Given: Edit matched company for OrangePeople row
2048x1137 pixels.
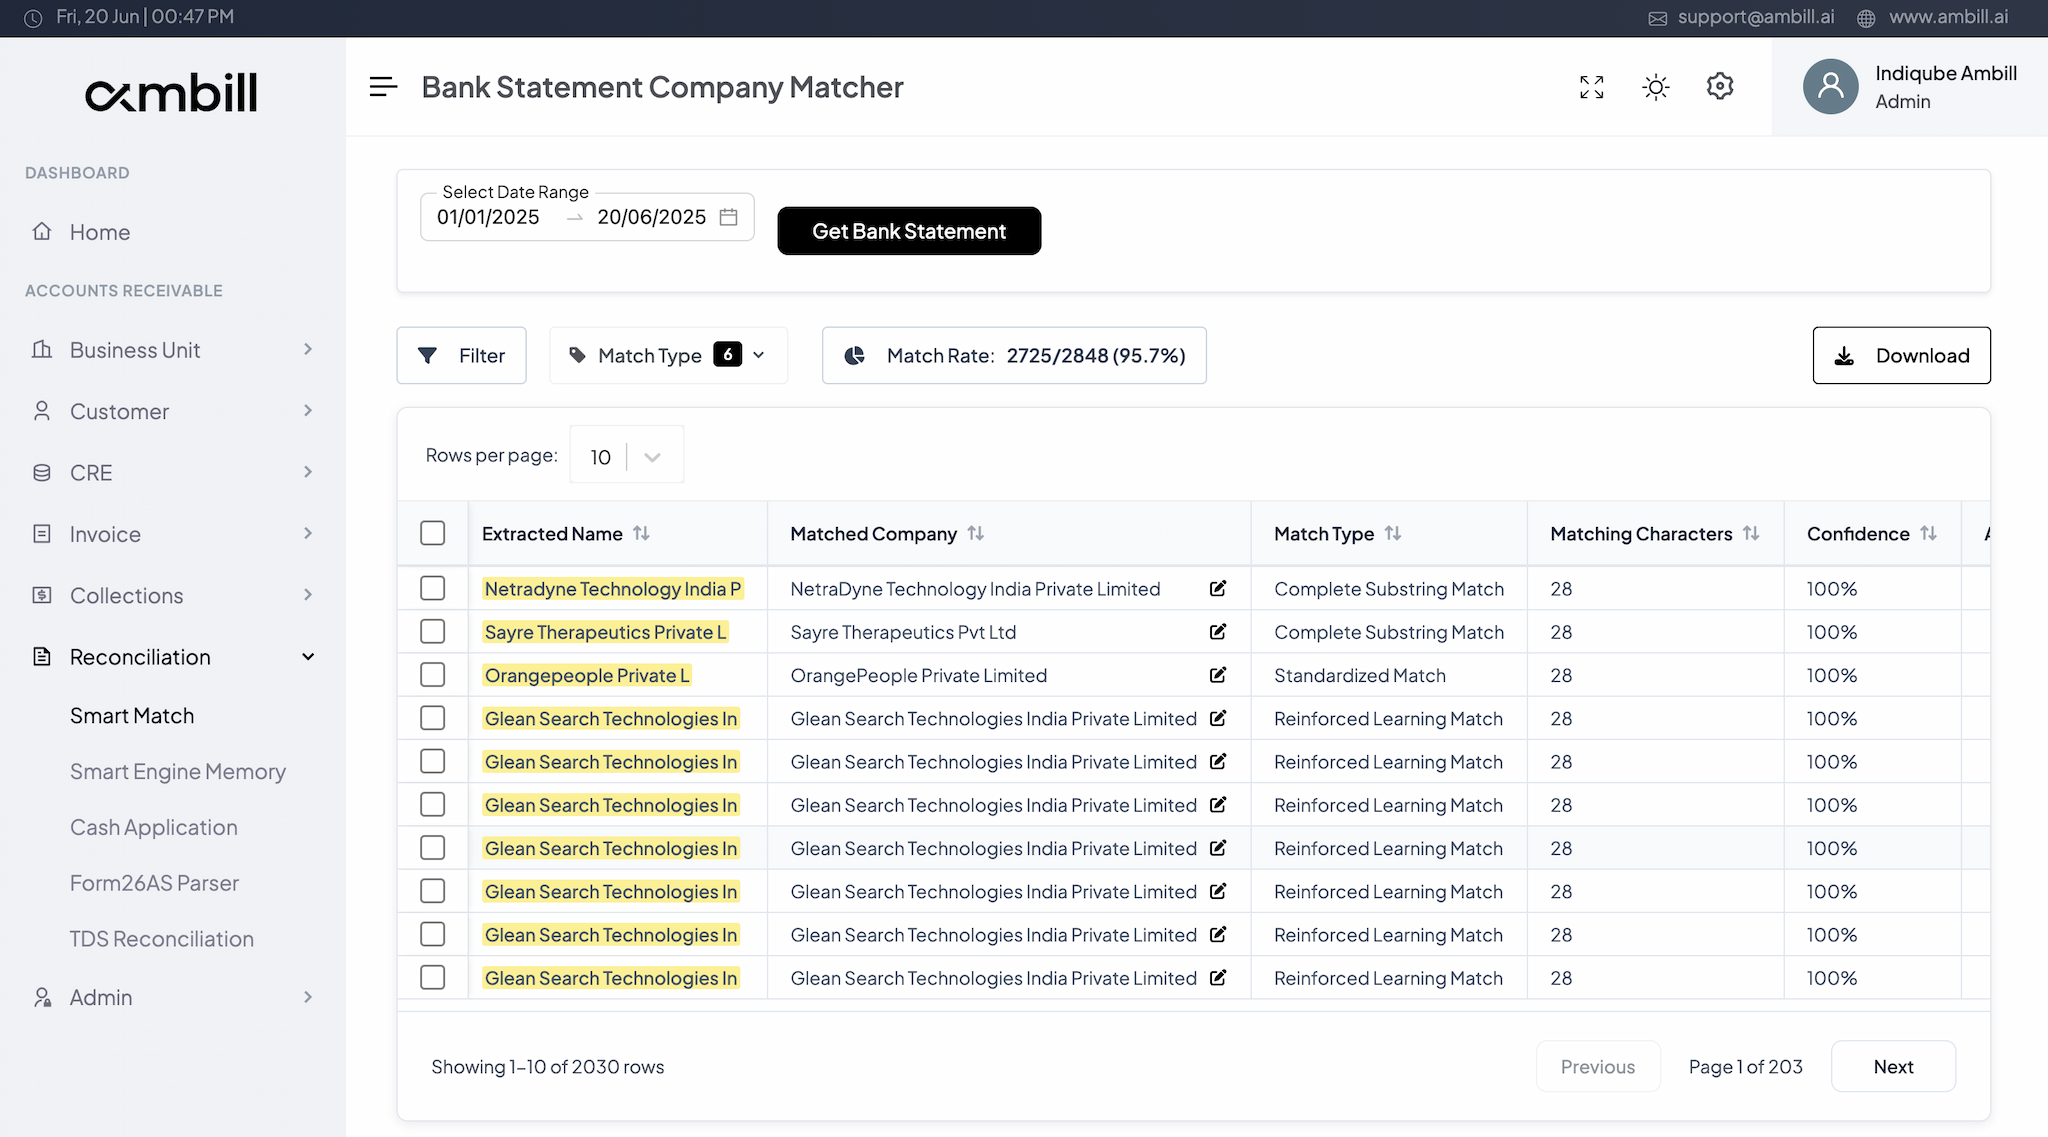Looking at the screenshot, I should pyautogui.click(x=1218, y=675).
